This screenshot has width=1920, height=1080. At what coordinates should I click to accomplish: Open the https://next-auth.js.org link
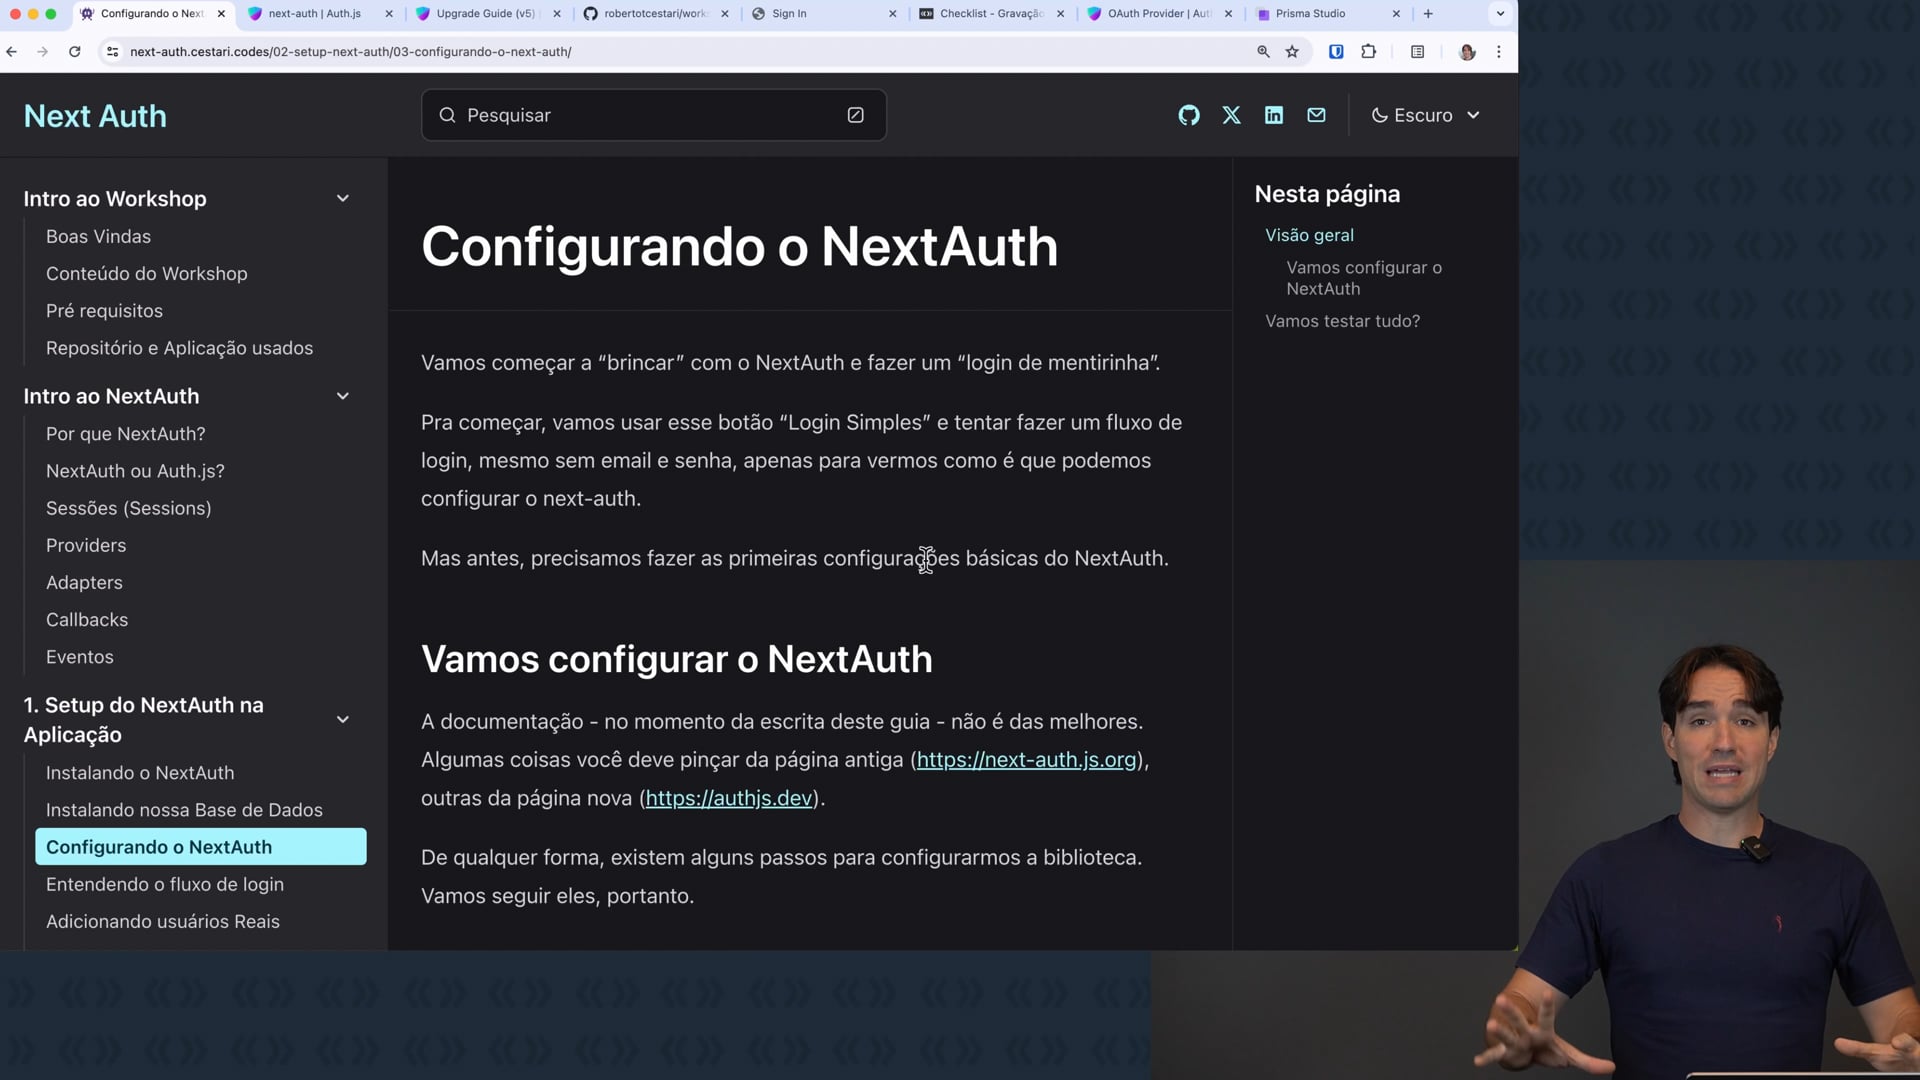[1026, 760]
